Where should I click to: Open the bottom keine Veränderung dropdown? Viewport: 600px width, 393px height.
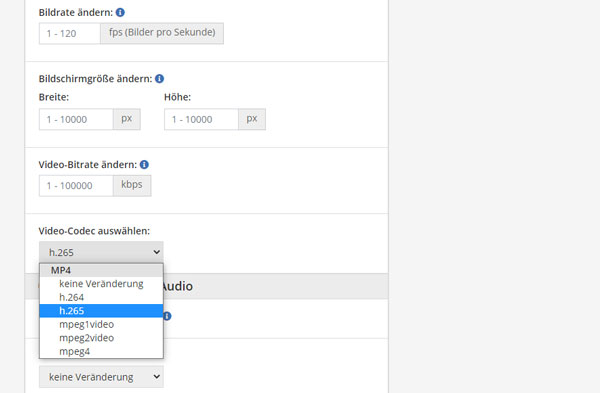point(101,377)
